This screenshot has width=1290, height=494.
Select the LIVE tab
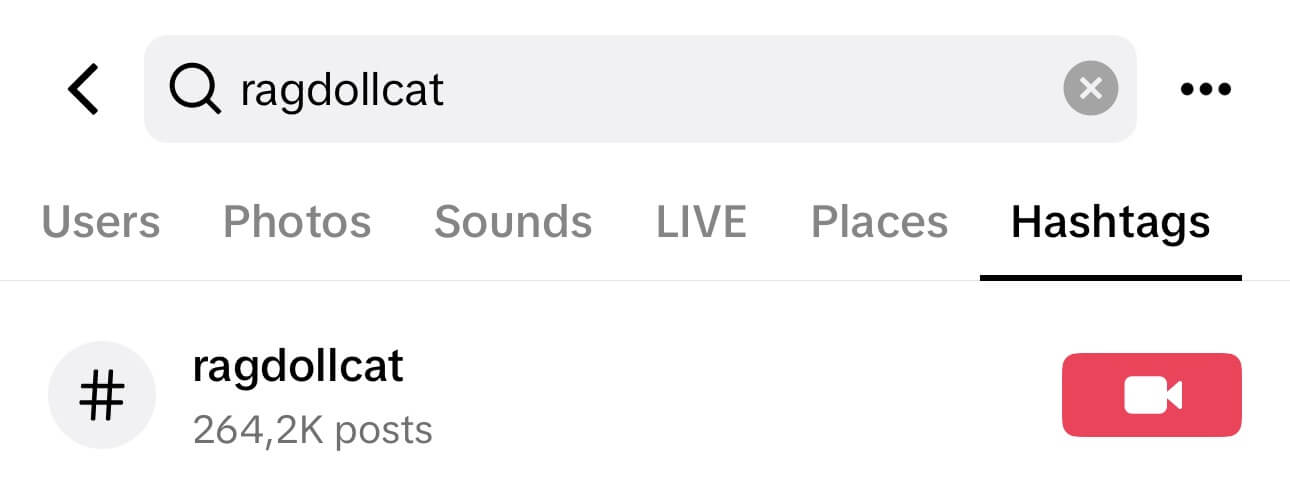701,221
